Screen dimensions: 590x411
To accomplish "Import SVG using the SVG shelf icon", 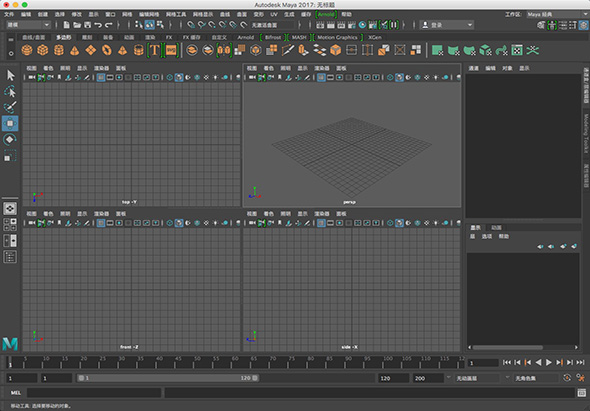I will tap(171, 50).
